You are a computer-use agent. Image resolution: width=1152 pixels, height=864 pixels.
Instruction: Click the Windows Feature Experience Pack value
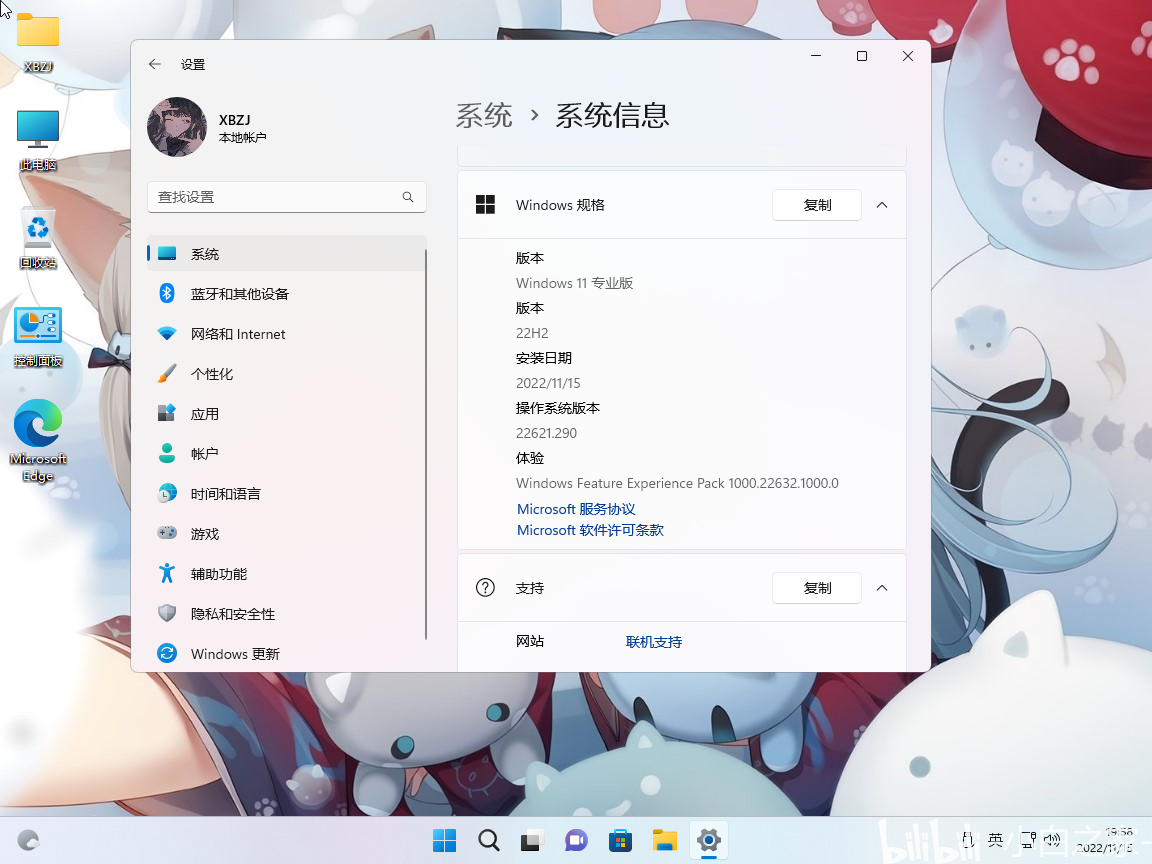coord(677,483)
